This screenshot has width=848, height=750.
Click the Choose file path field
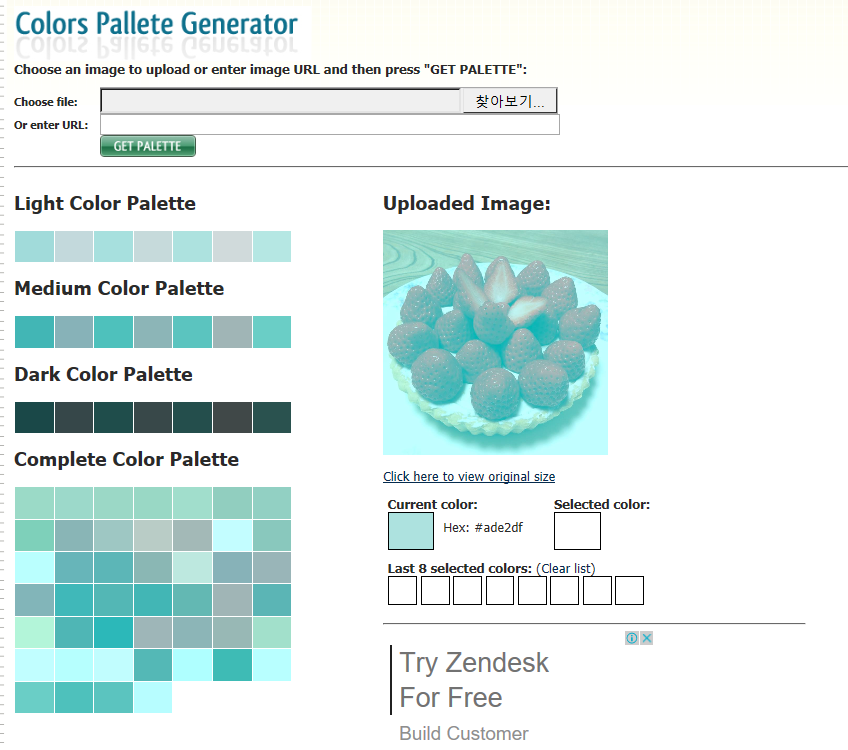point(281,101)
